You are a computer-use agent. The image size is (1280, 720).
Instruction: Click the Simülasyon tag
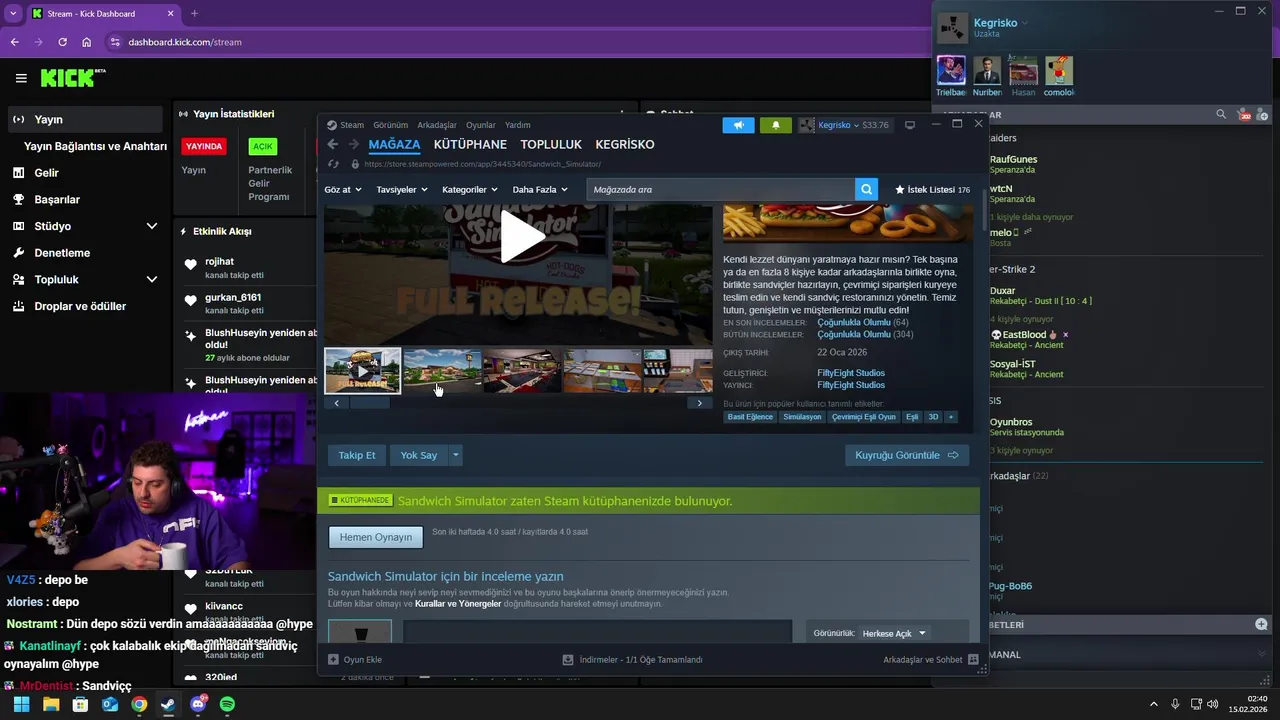802,417
